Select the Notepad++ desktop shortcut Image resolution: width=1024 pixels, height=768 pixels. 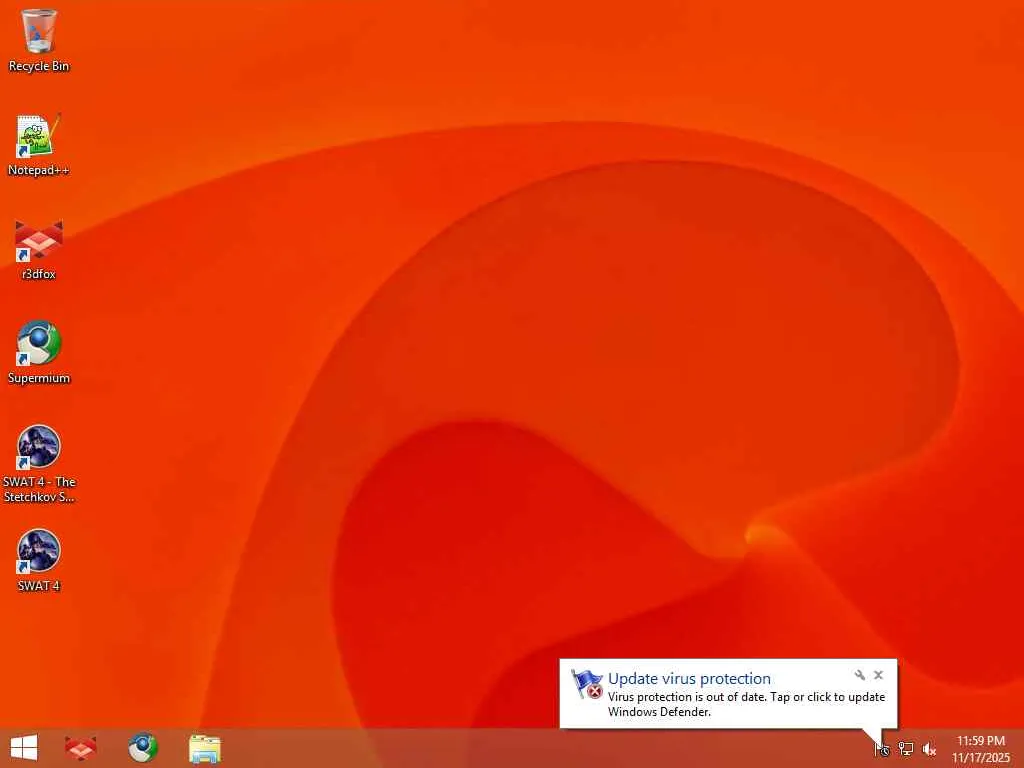[39, 145]
